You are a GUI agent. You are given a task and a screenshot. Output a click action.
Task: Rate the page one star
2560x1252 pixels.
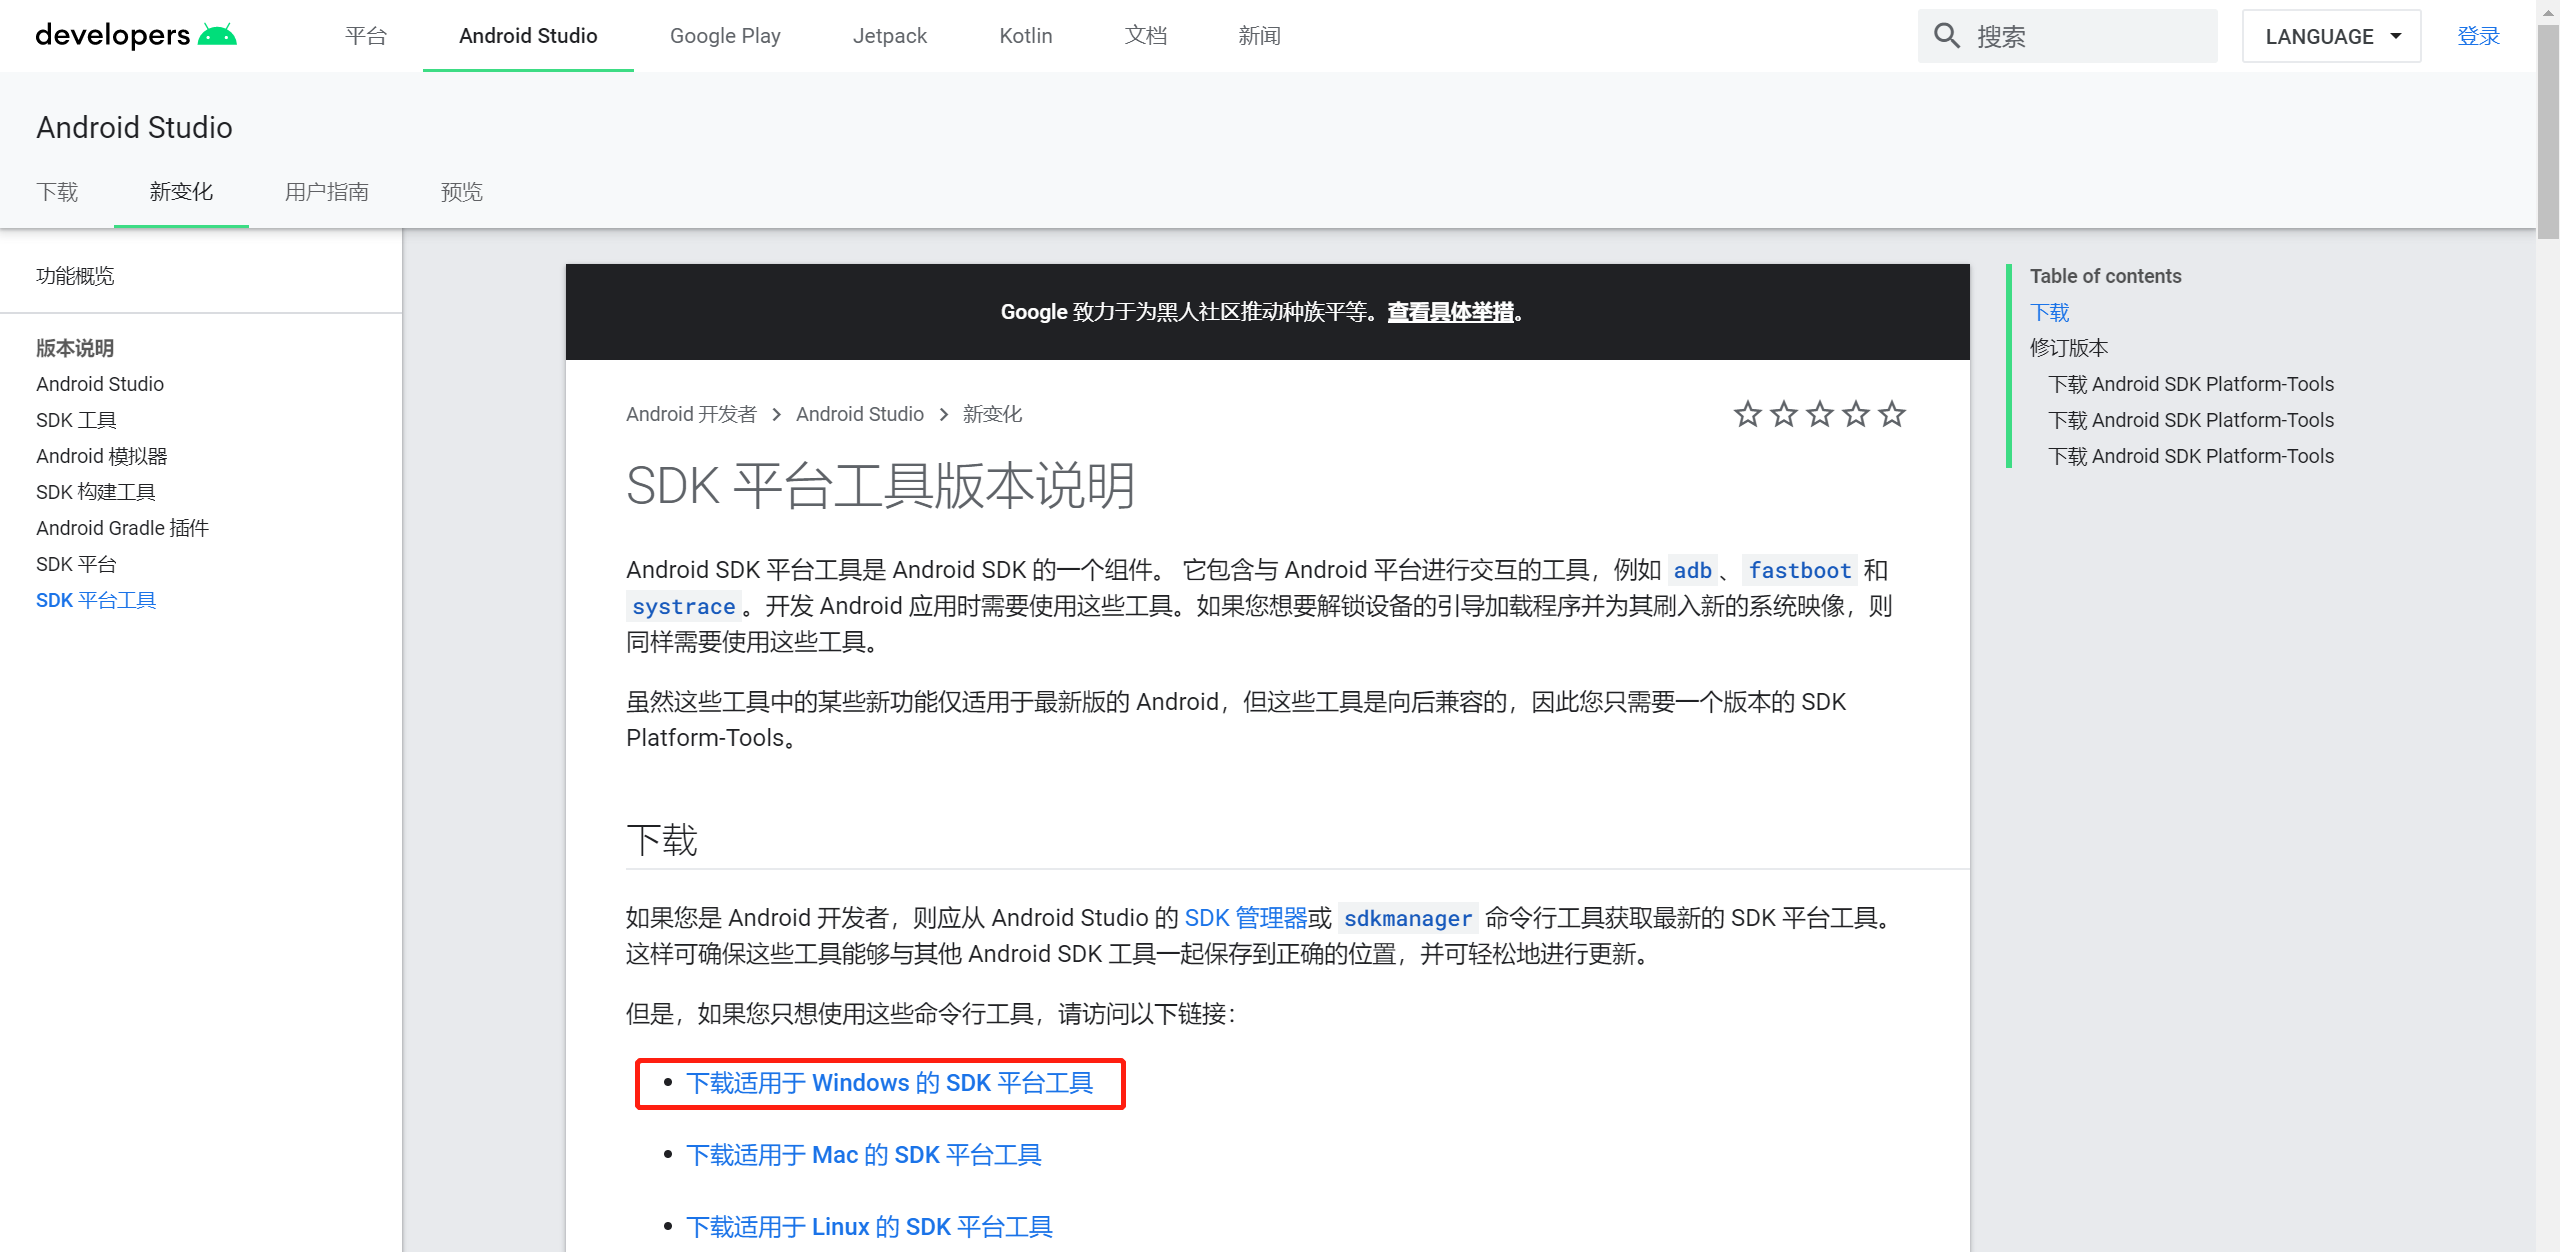click(x=1747, y=414)
